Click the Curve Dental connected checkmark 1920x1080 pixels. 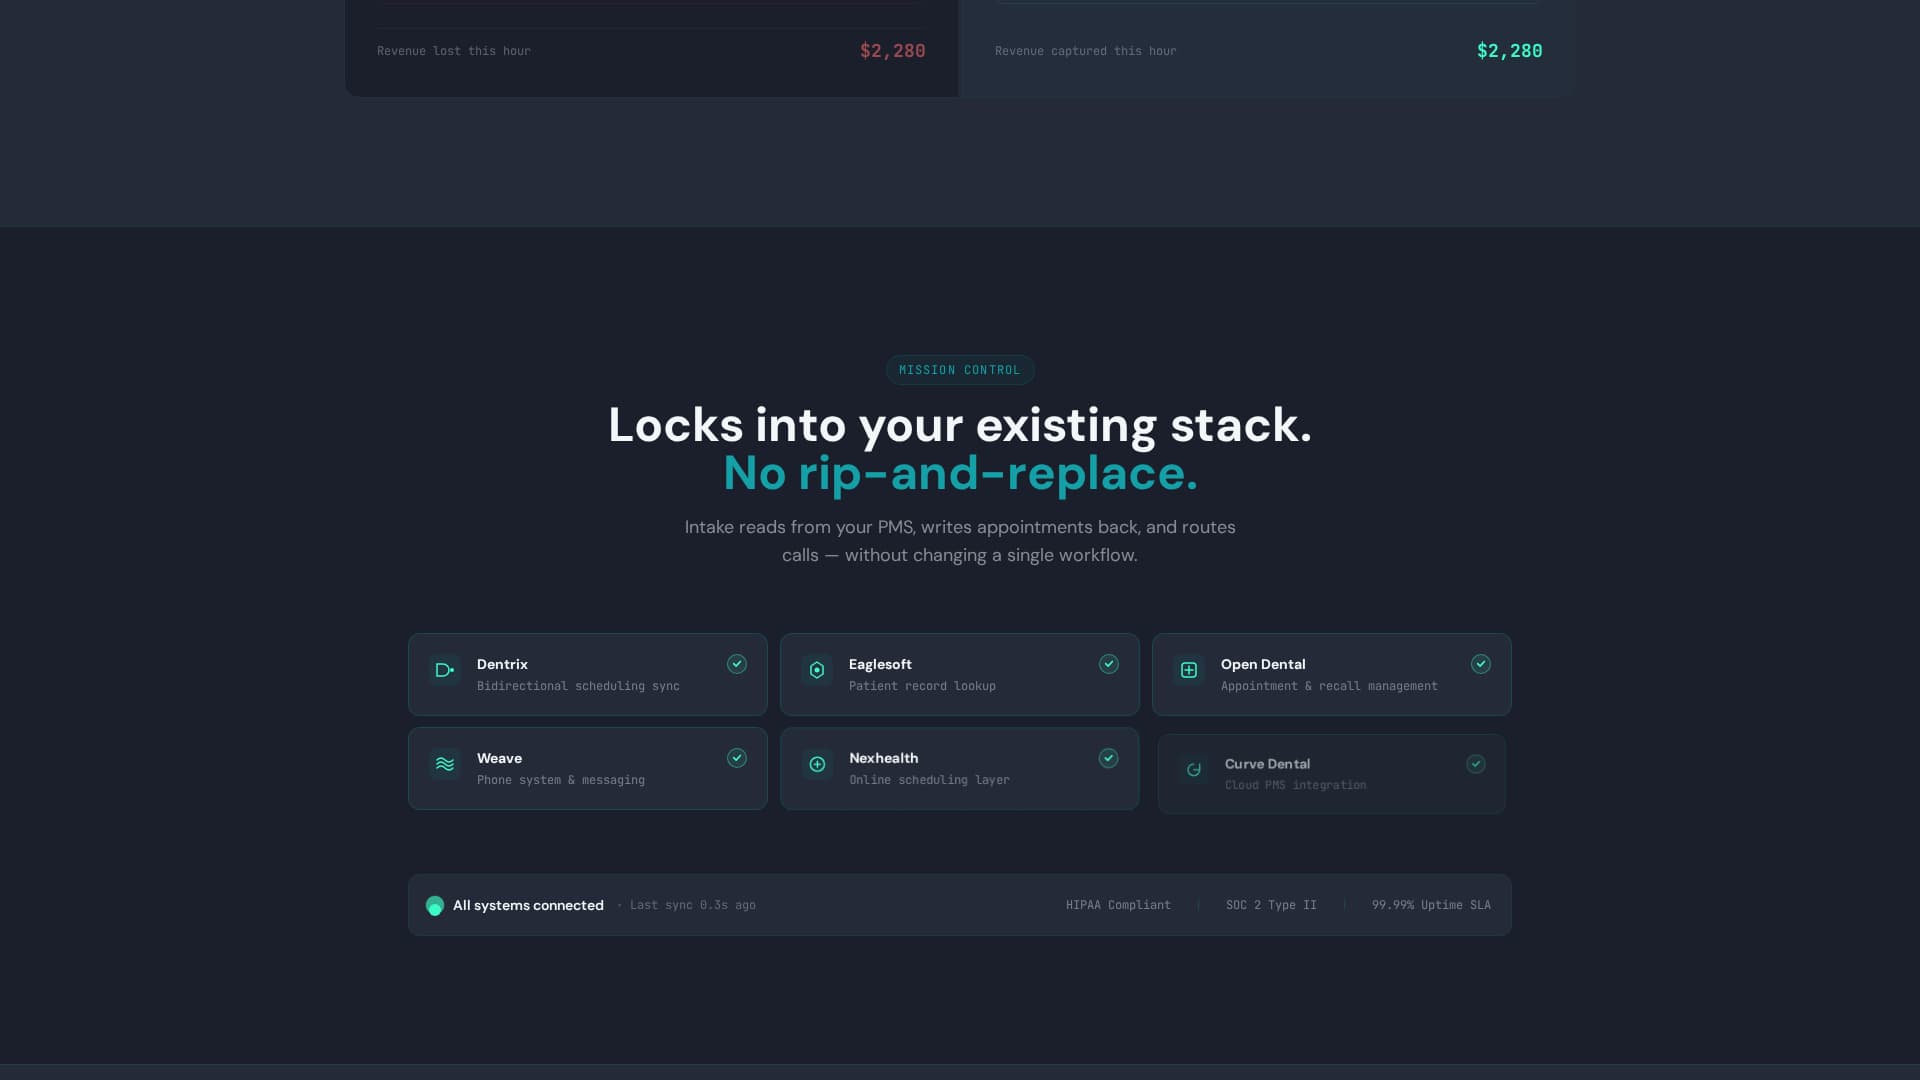pyautogui.click(x=1476, y=764)
